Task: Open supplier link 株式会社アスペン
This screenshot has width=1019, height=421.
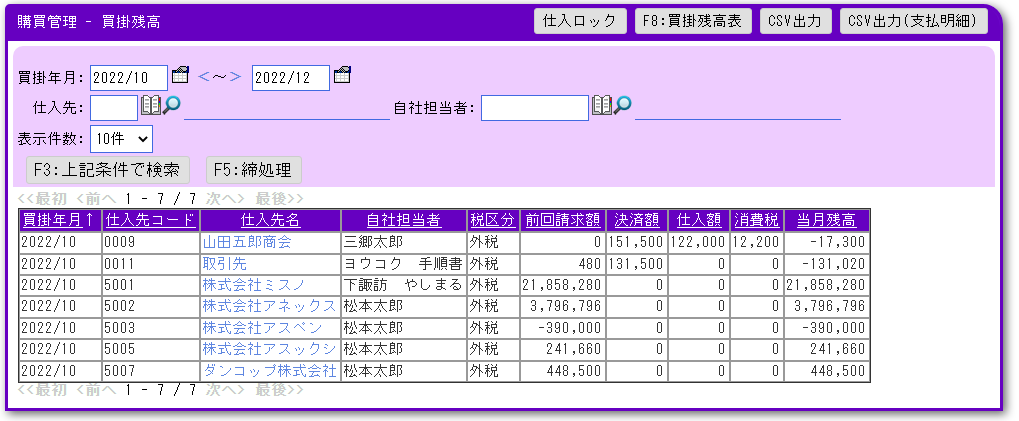Action: (x=262, y=328)
